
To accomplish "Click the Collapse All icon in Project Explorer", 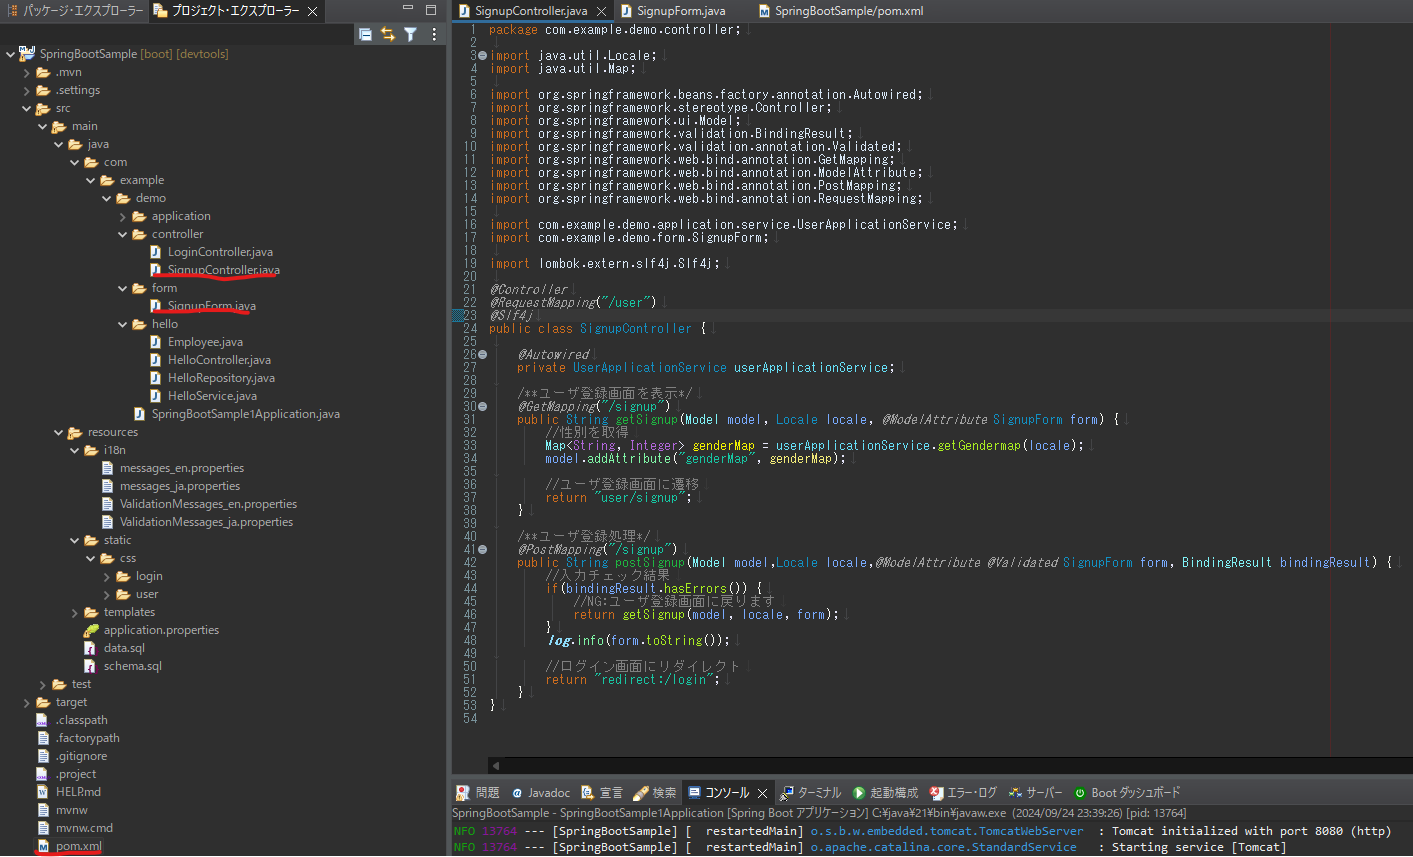I will (365, 34).
